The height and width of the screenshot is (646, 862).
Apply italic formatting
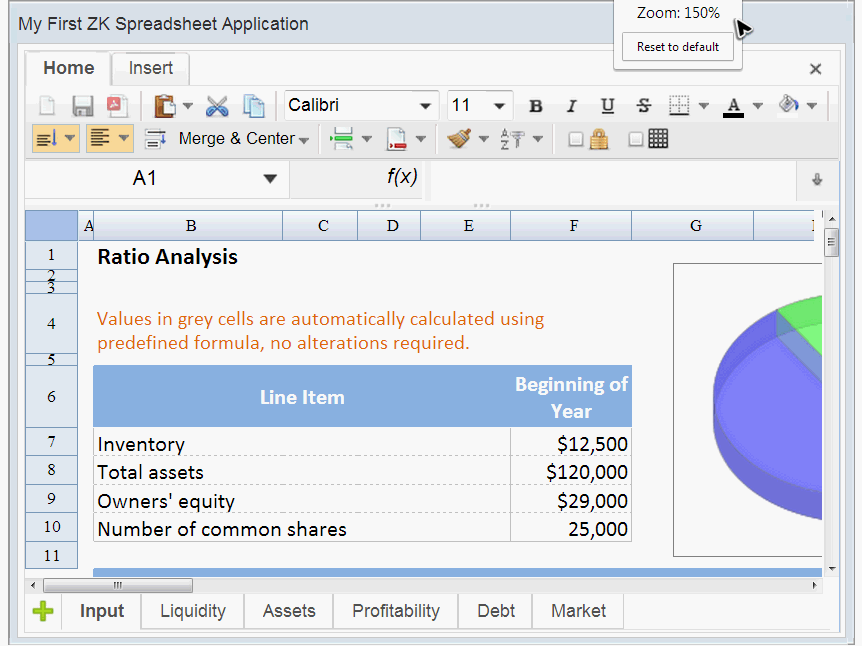click(572, 106)
